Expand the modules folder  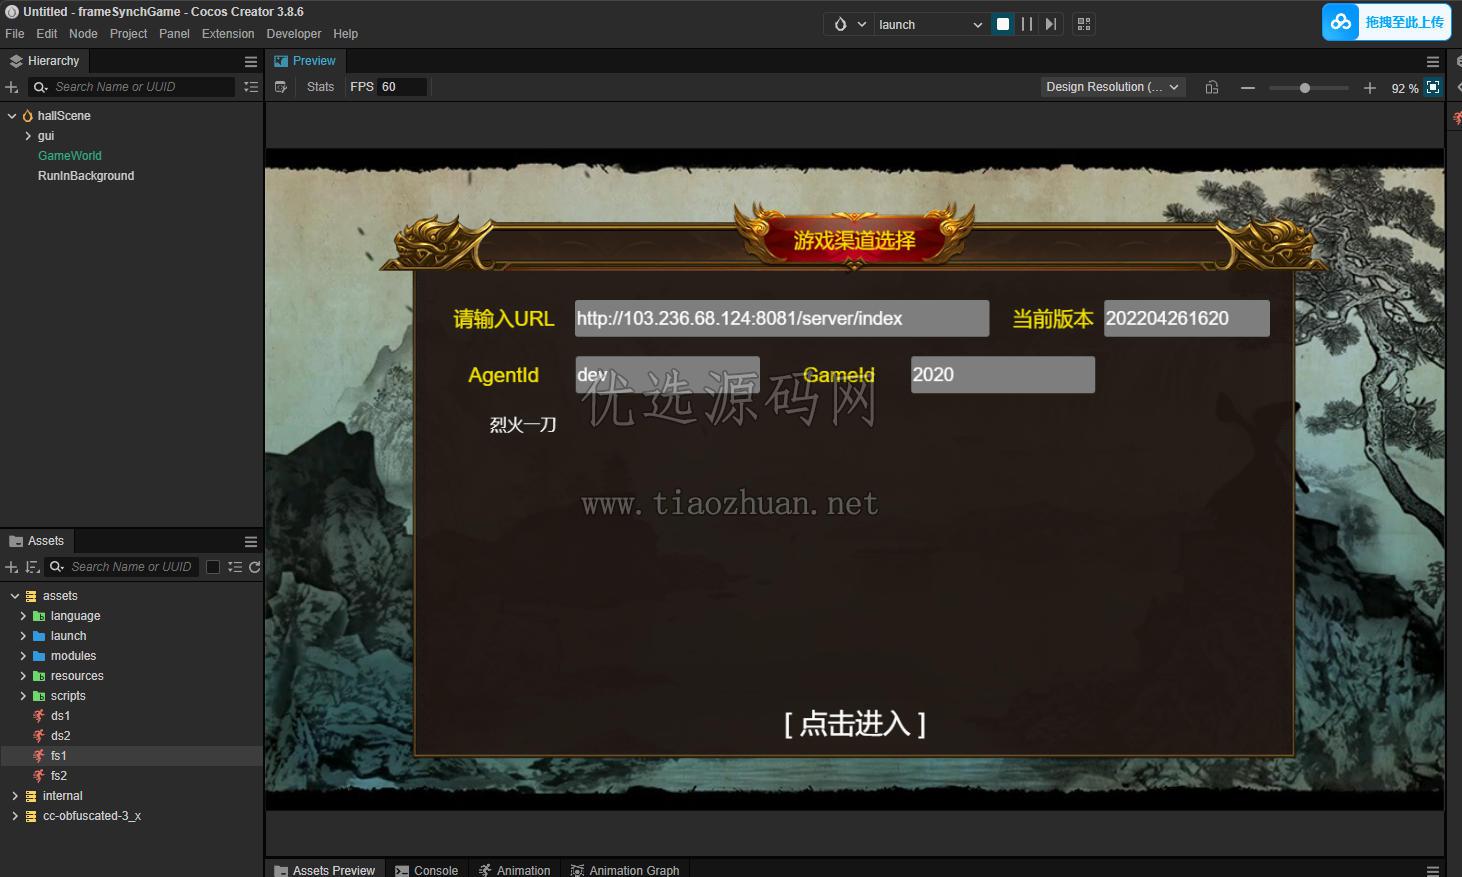[23, 656]
